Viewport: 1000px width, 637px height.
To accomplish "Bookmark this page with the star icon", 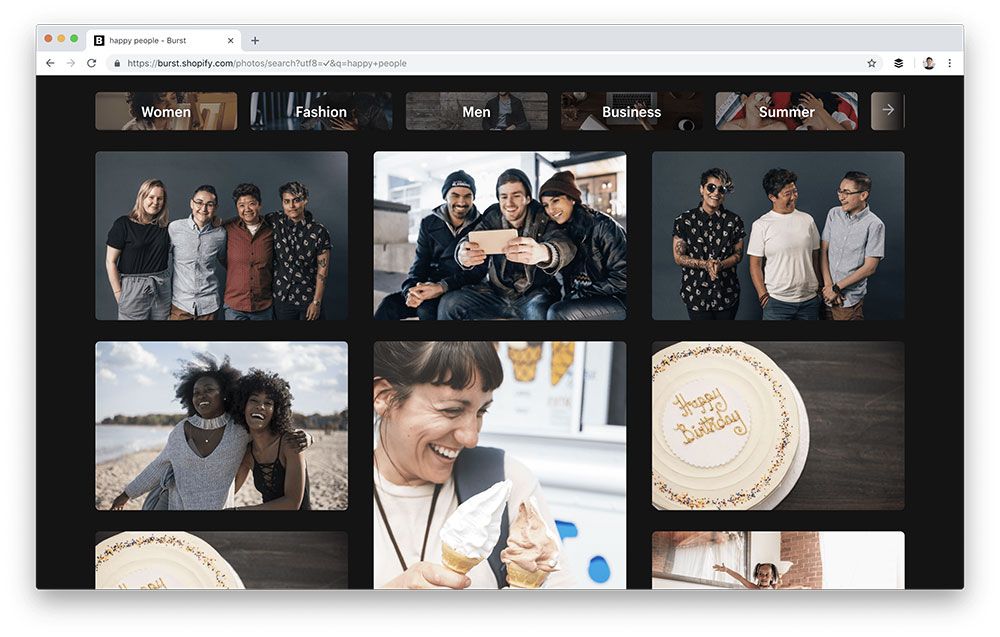I will click(x=872, y=63).
